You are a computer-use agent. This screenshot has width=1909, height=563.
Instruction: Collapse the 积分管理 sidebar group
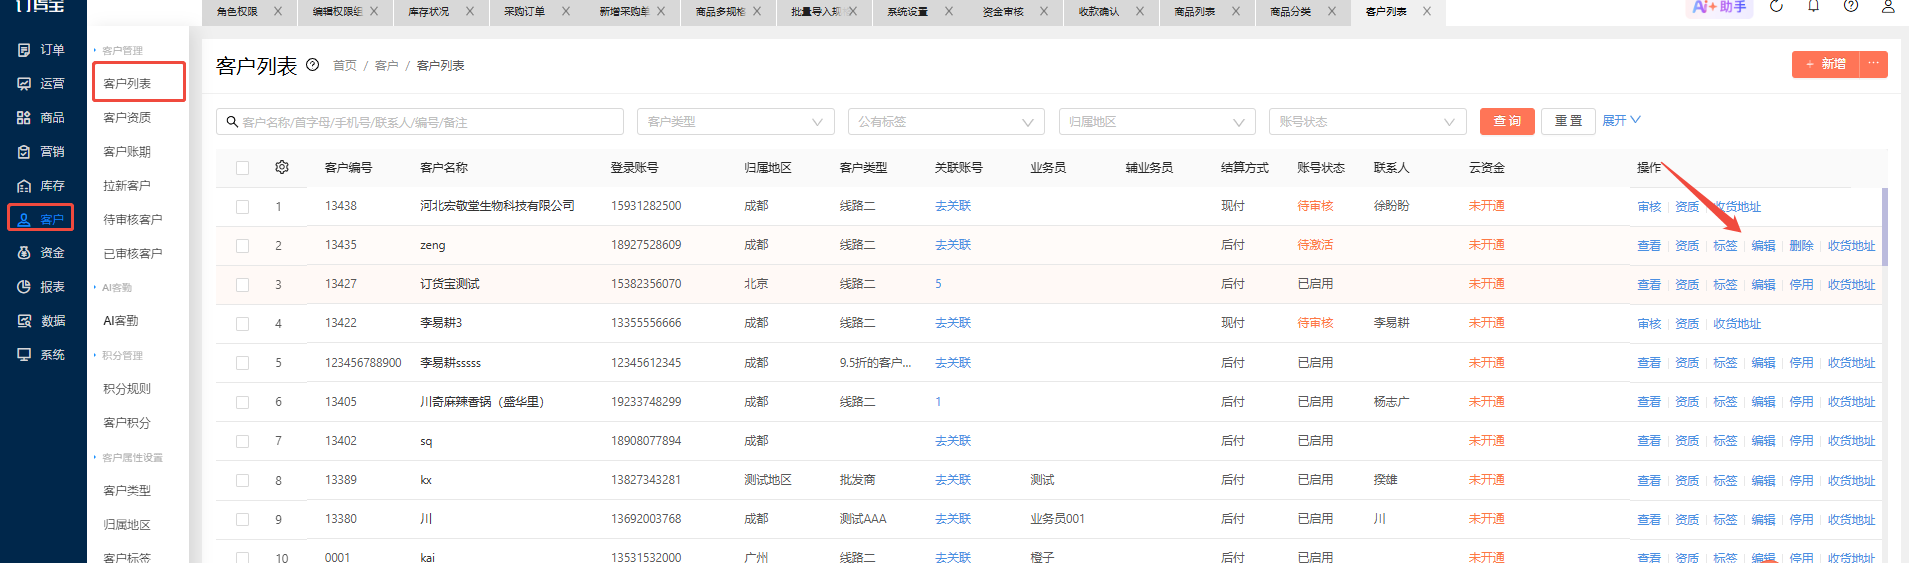118,356
